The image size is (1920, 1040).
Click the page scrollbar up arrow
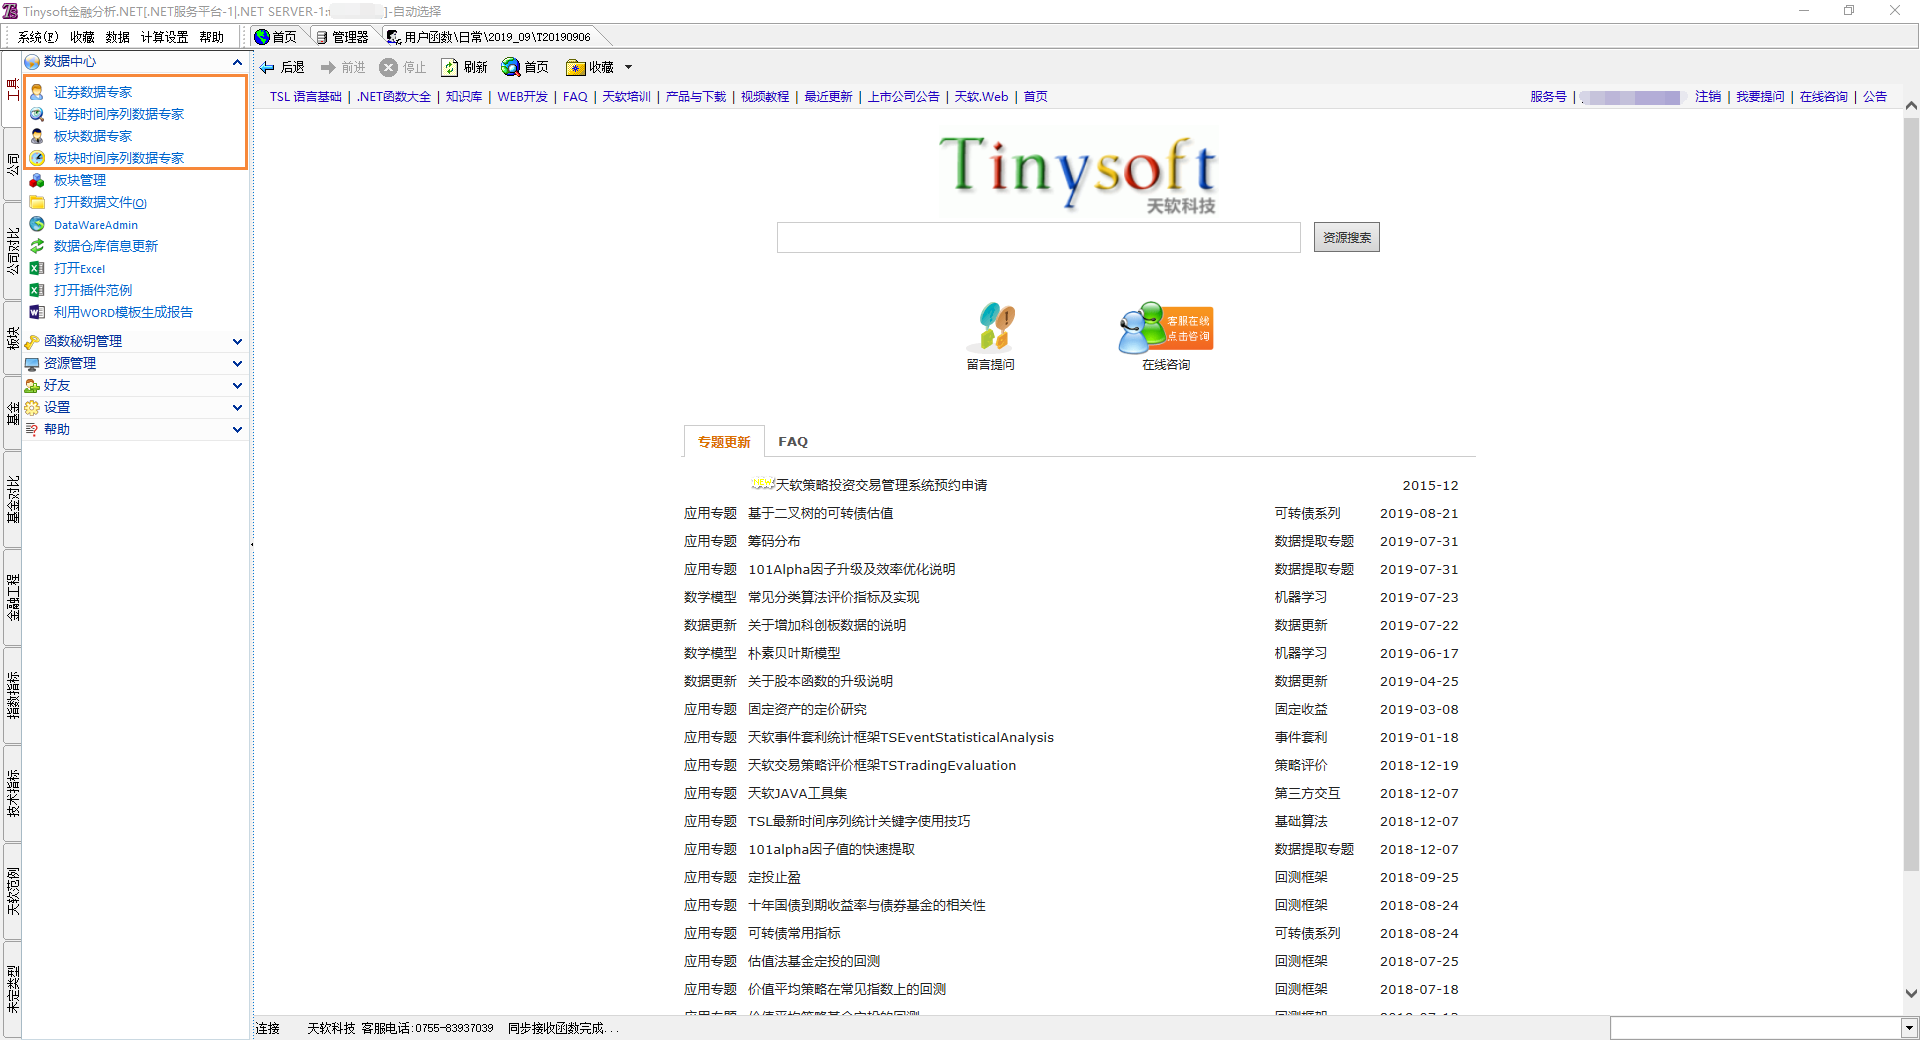[x=1911, y=105]
